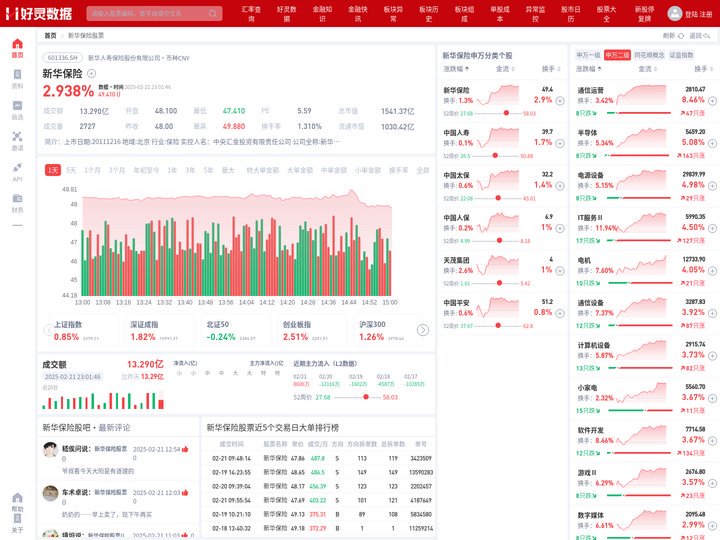The width and height of the screenshot is (720, 540).
Task: Click plus icon on 通信设备 sector row
Action: [712, 313]
